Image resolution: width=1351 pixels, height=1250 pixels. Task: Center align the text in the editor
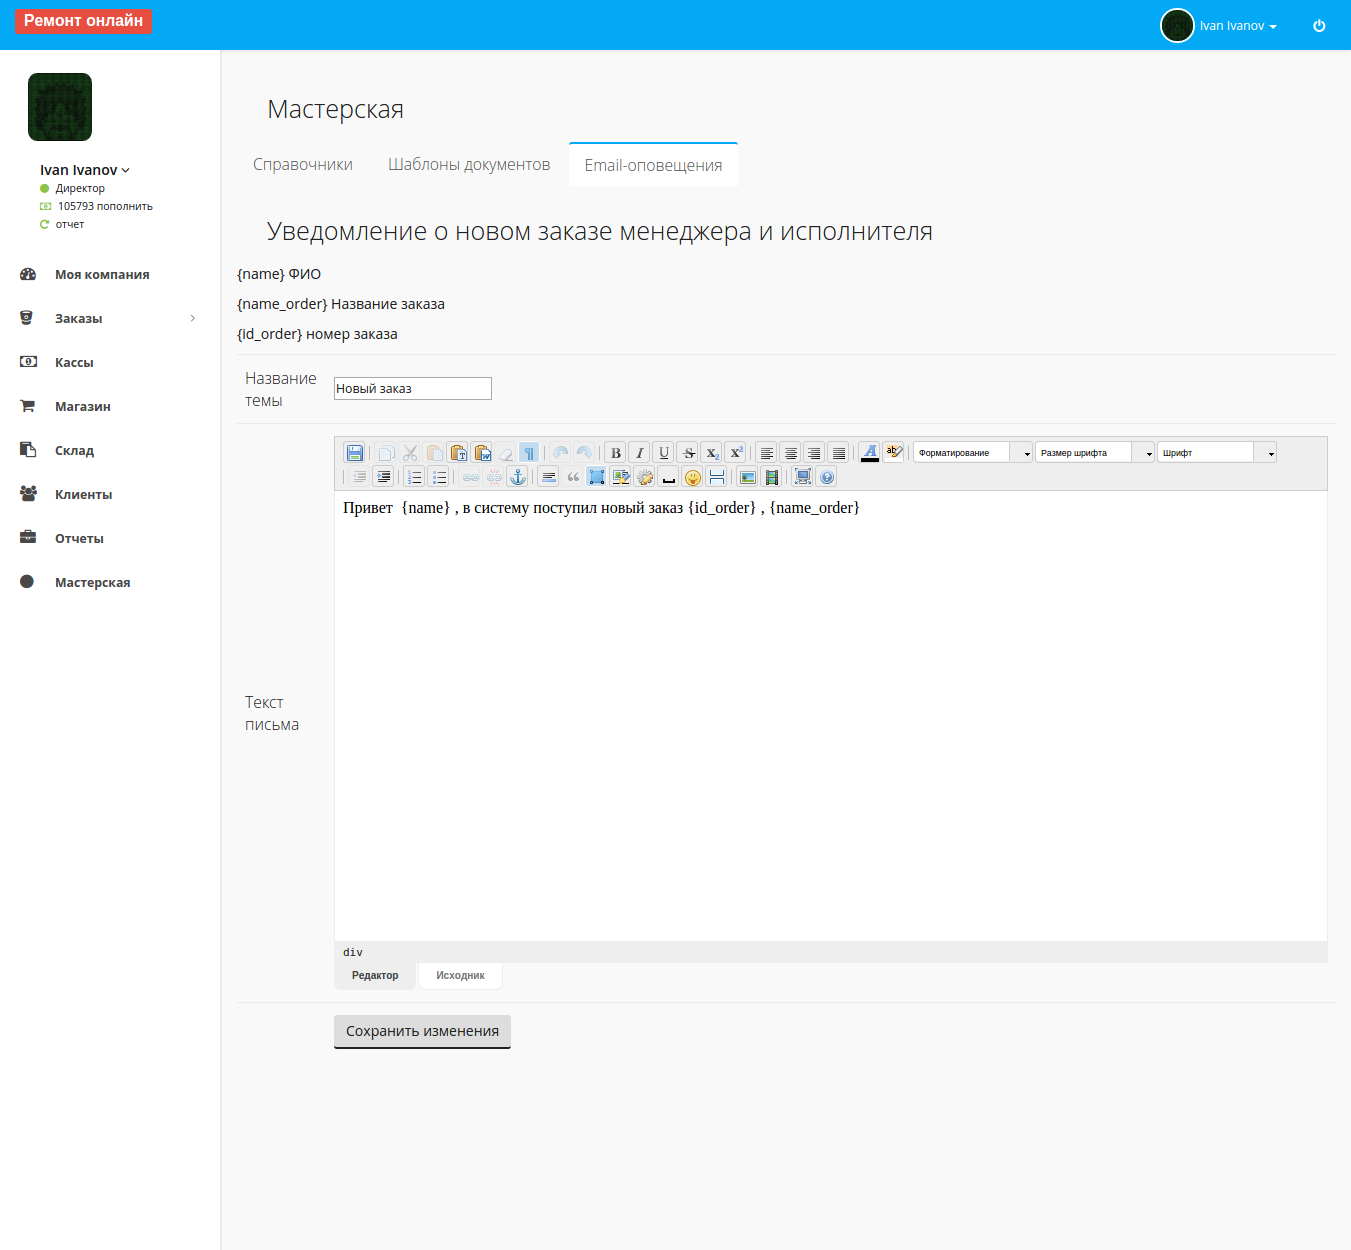pos(791,453)
